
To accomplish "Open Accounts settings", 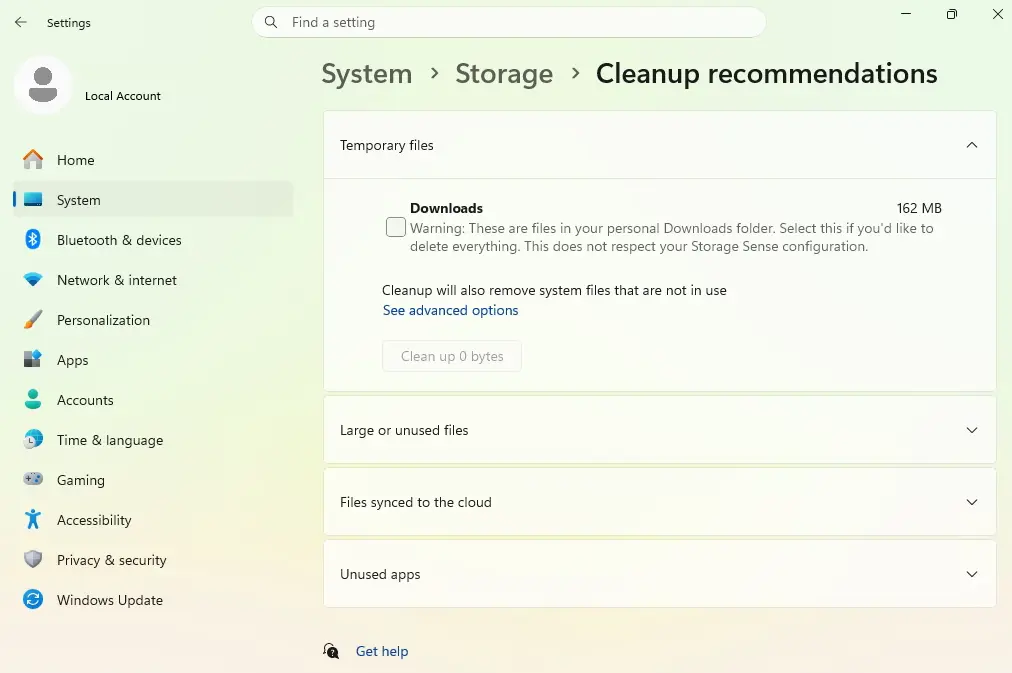I will coord(153,399).
